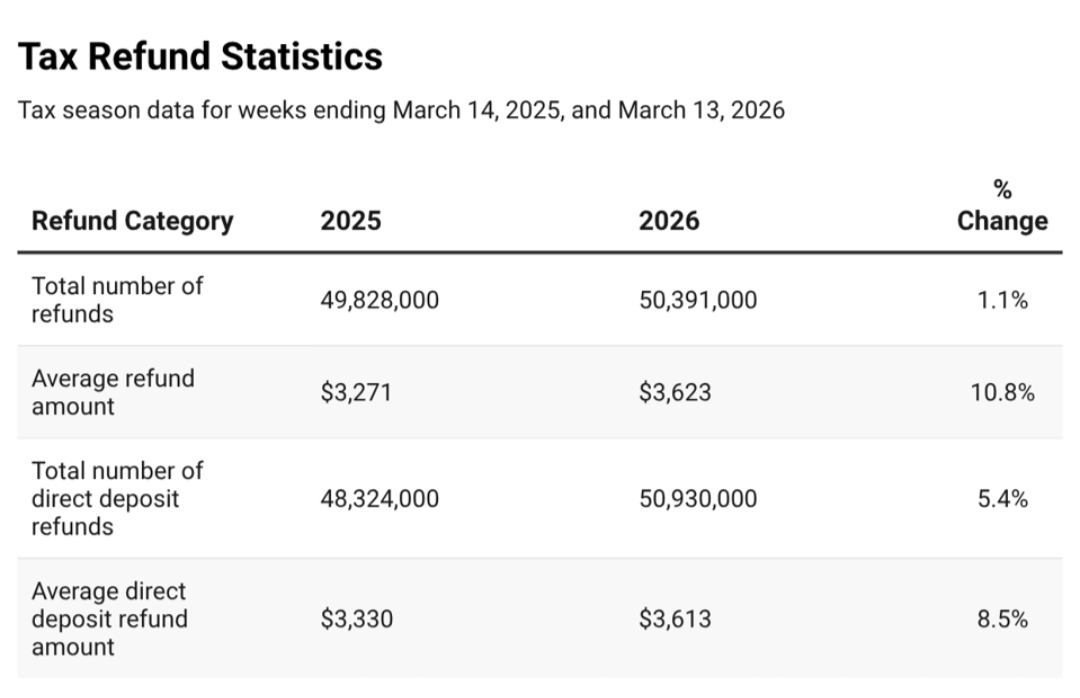
Task: Click the $3,271 cell
Action: [356, 393]
